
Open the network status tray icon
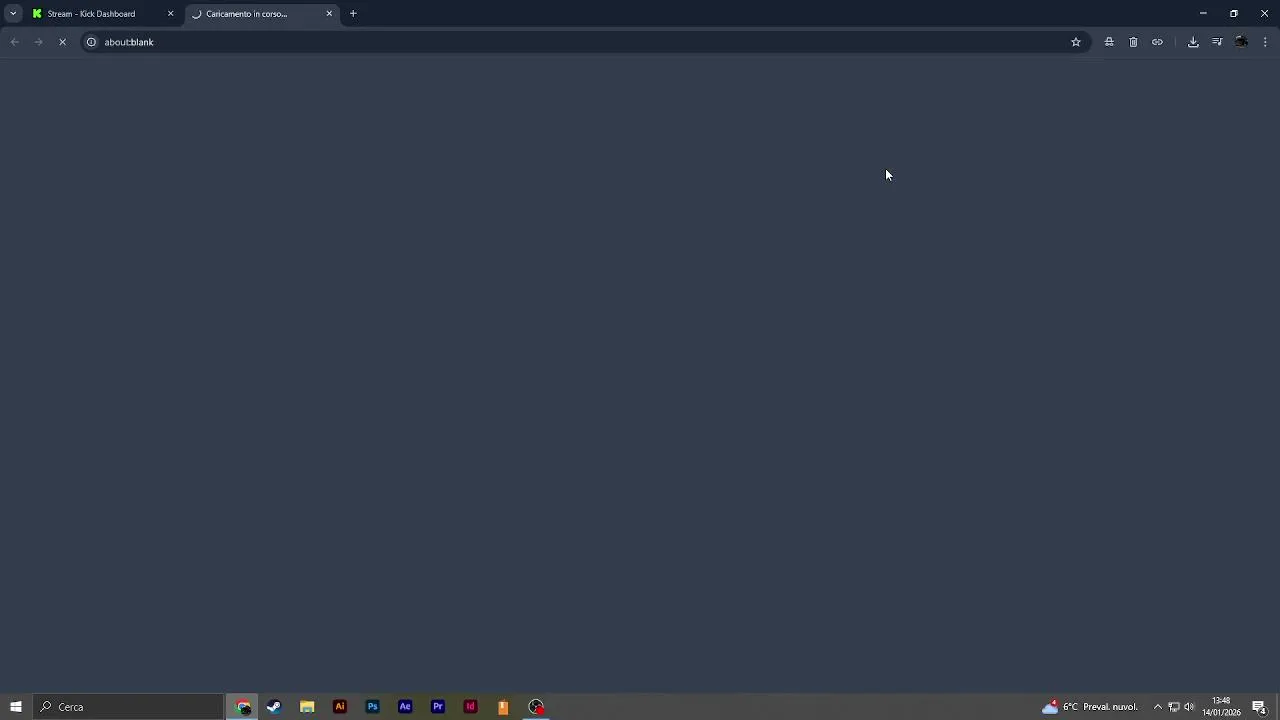(1174, 707)
